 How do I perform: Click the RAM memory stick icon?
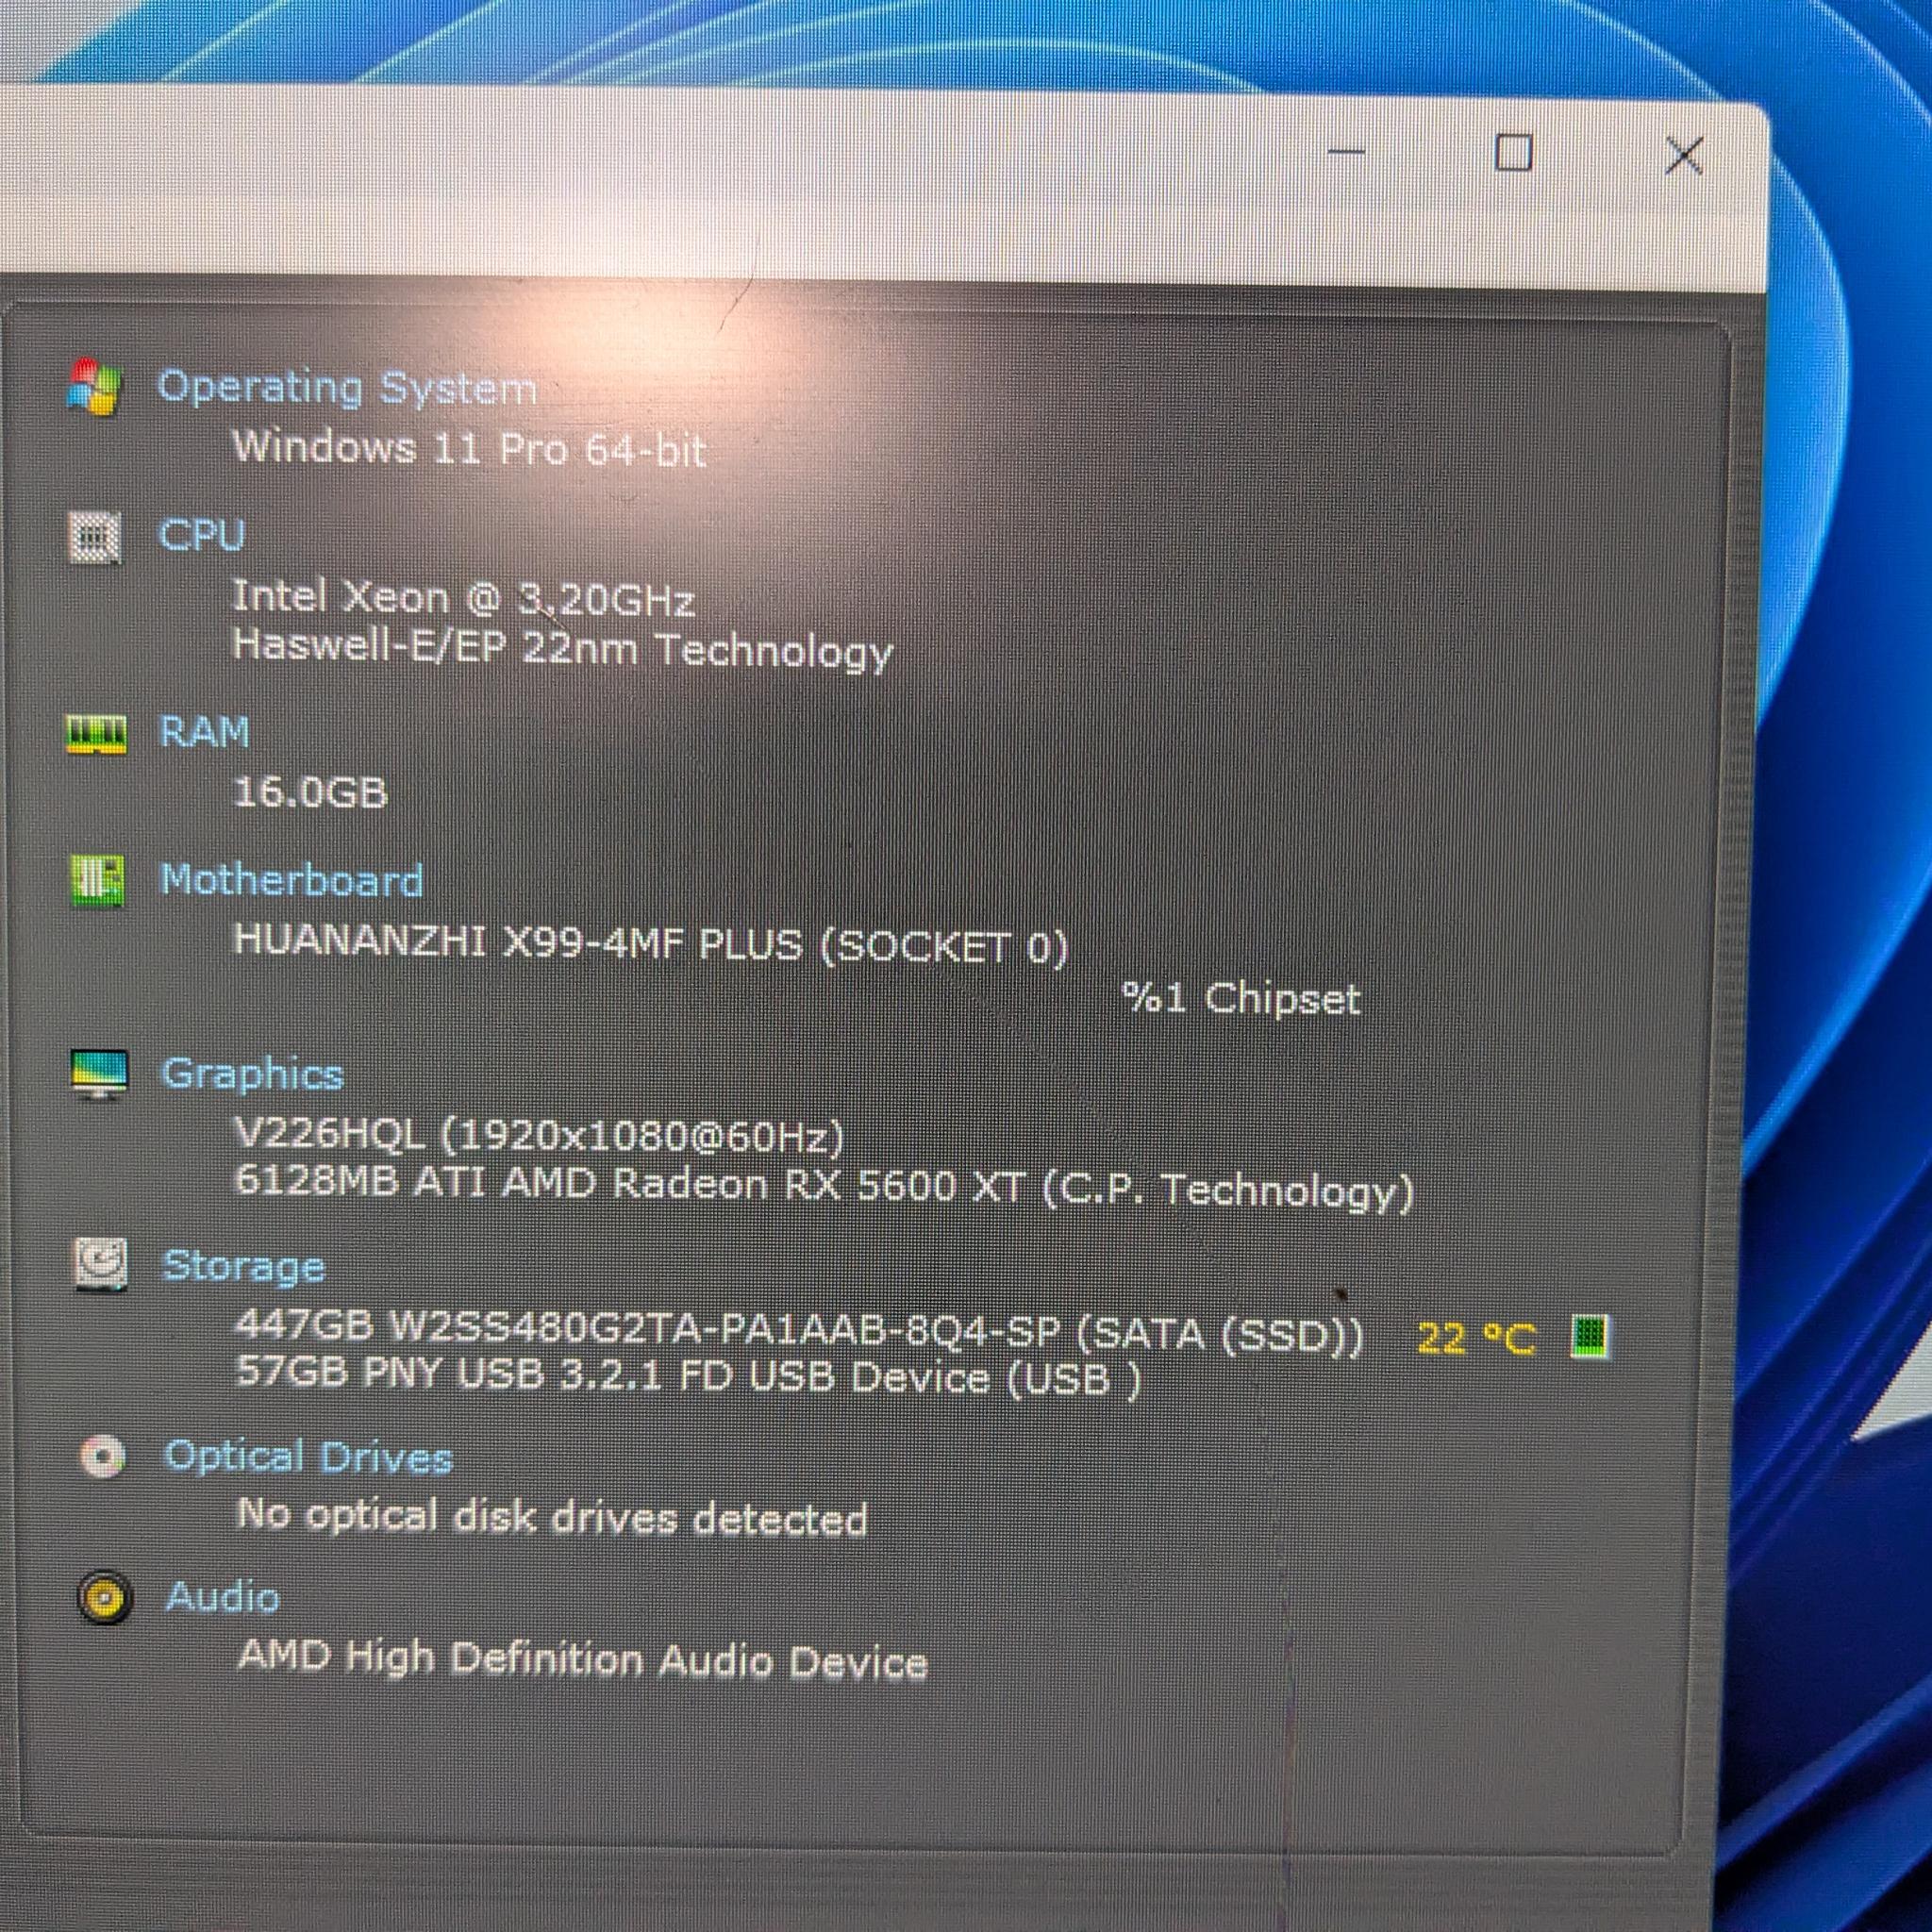pyautogui.click(x=97, y=734)
